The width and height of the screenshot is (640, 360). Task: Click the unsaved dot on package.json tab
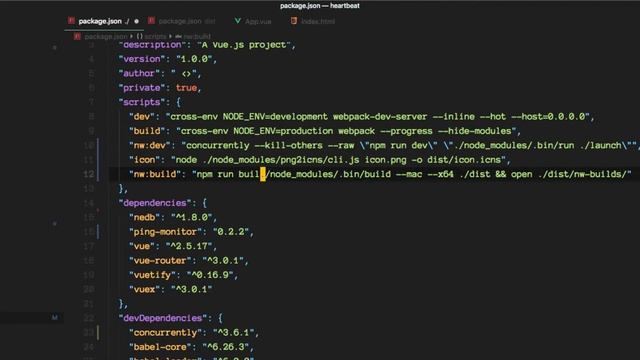click(136, 21)
